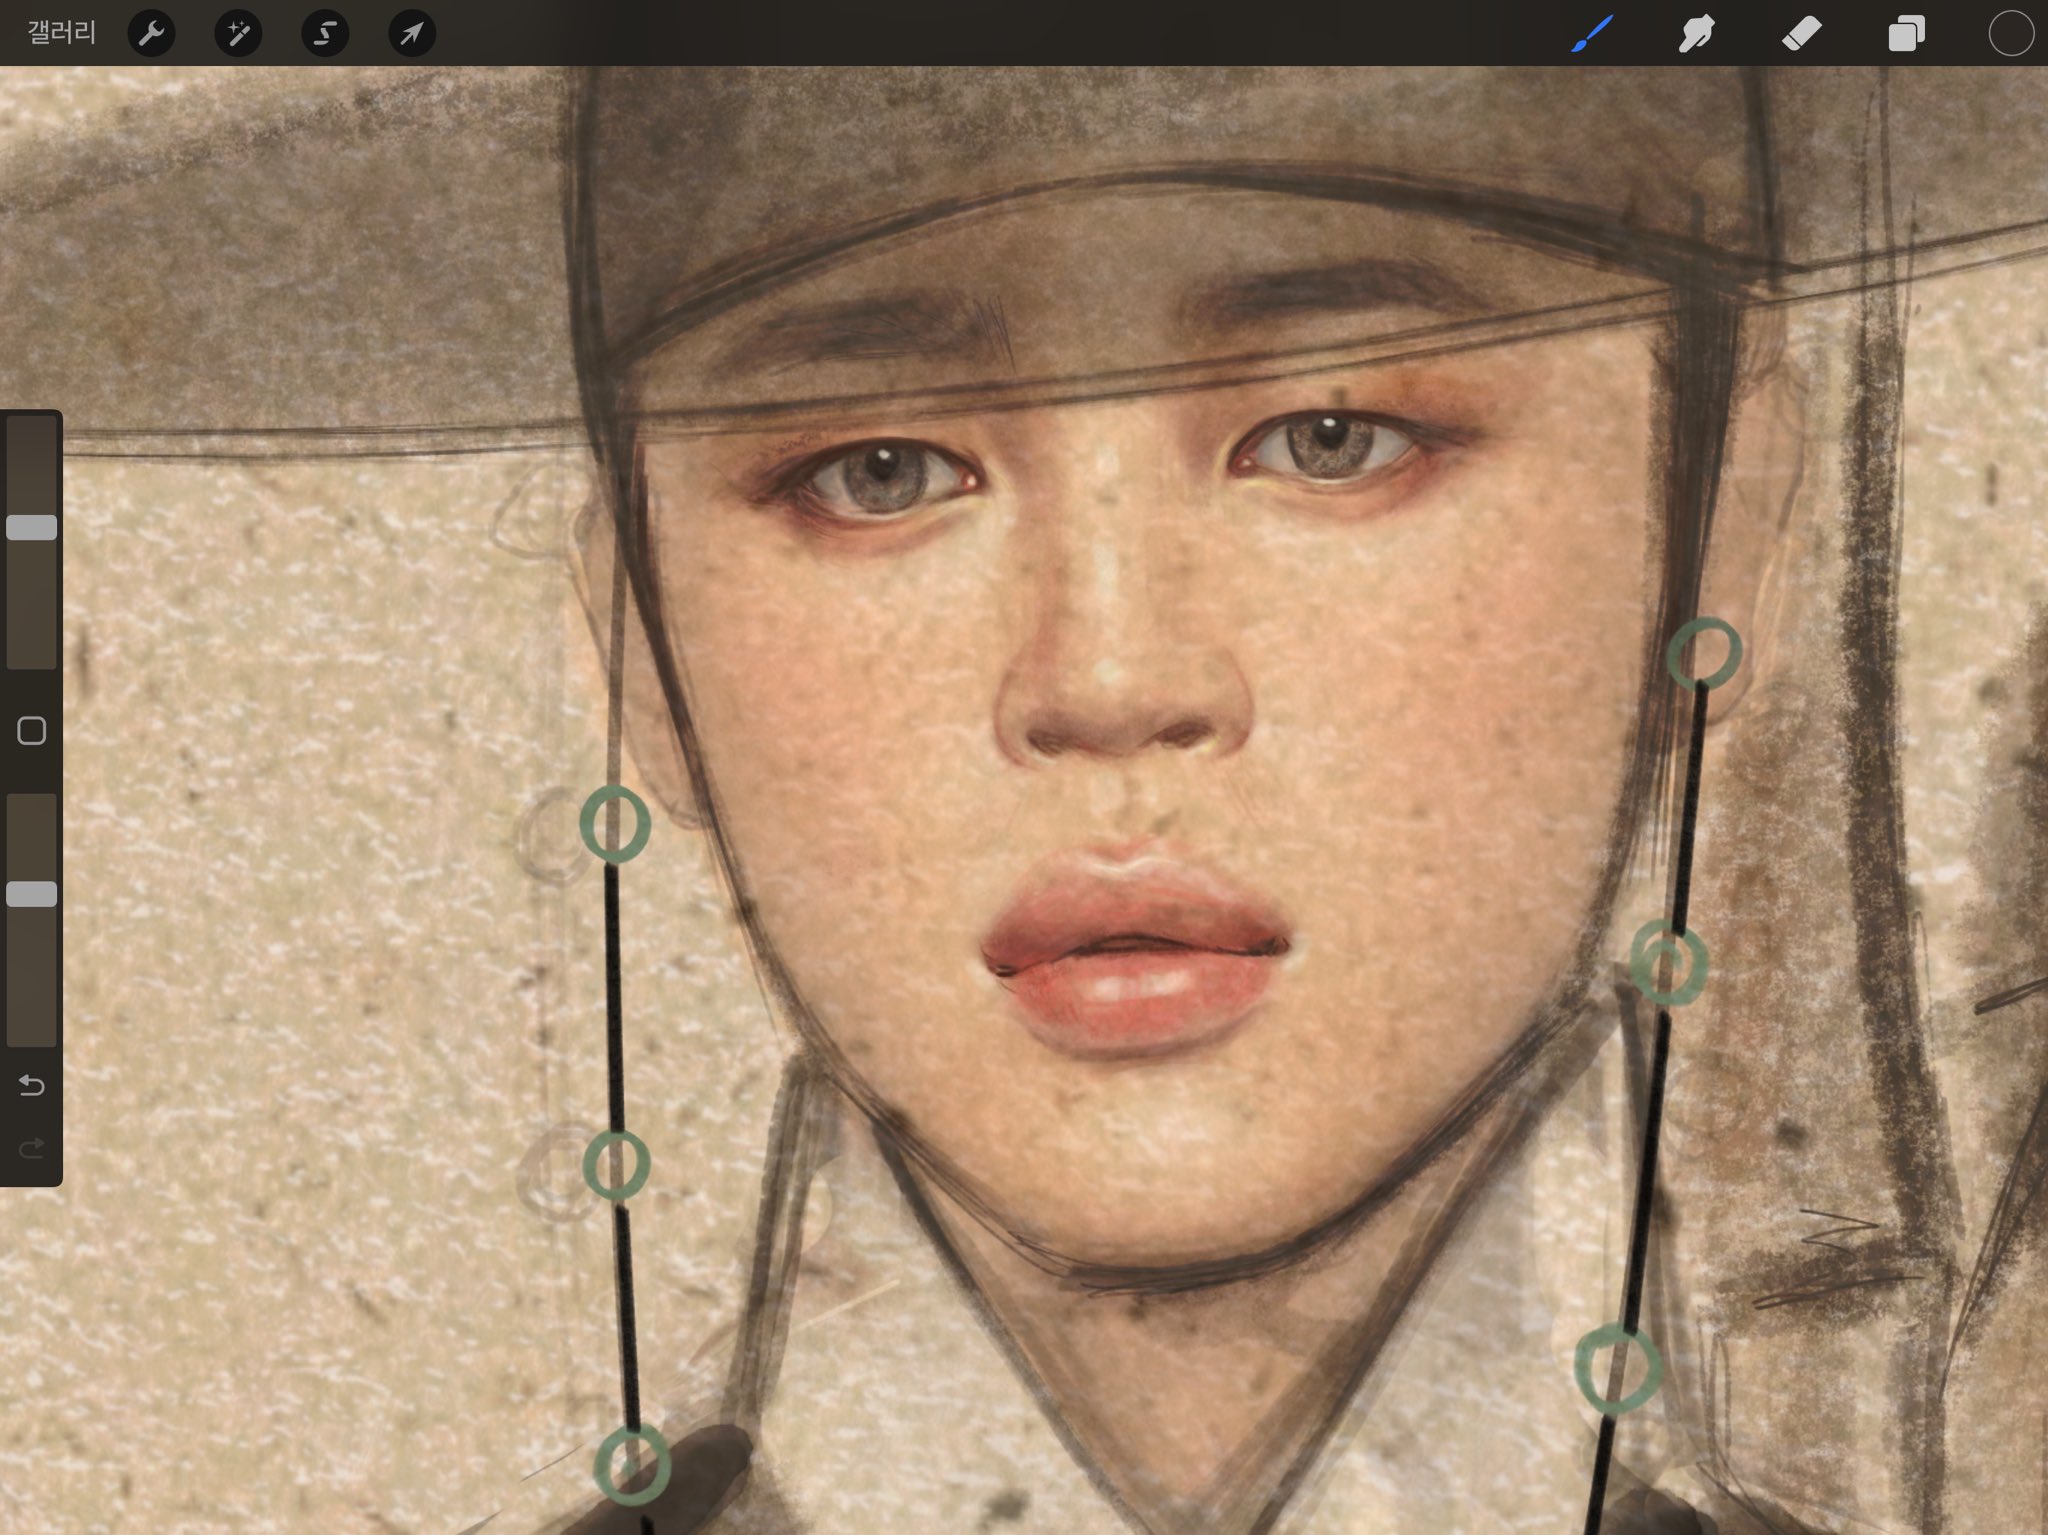Open the Layers panel
2048x1535 pixels.
[1906, 34]
